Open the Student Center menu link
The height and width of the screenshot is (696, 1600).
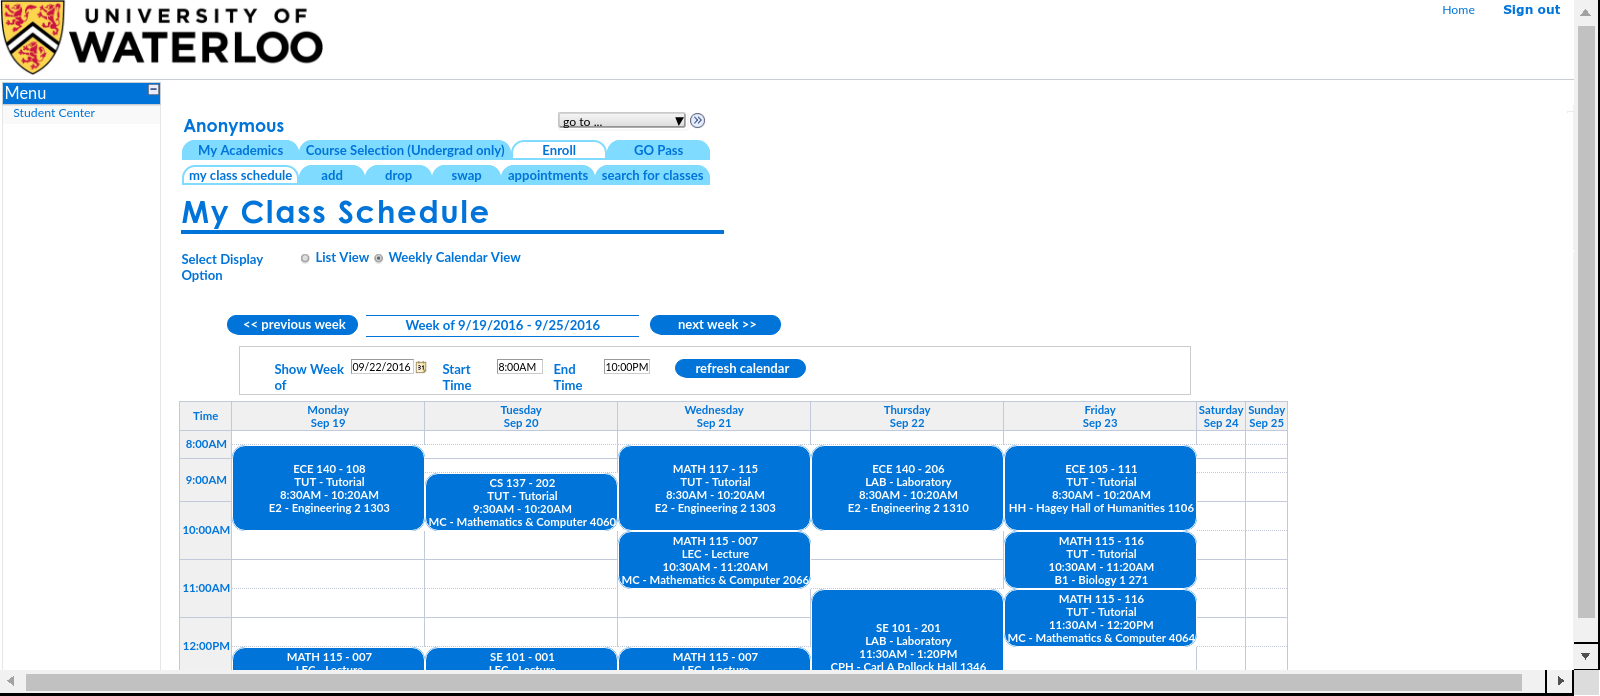point(54,113)
